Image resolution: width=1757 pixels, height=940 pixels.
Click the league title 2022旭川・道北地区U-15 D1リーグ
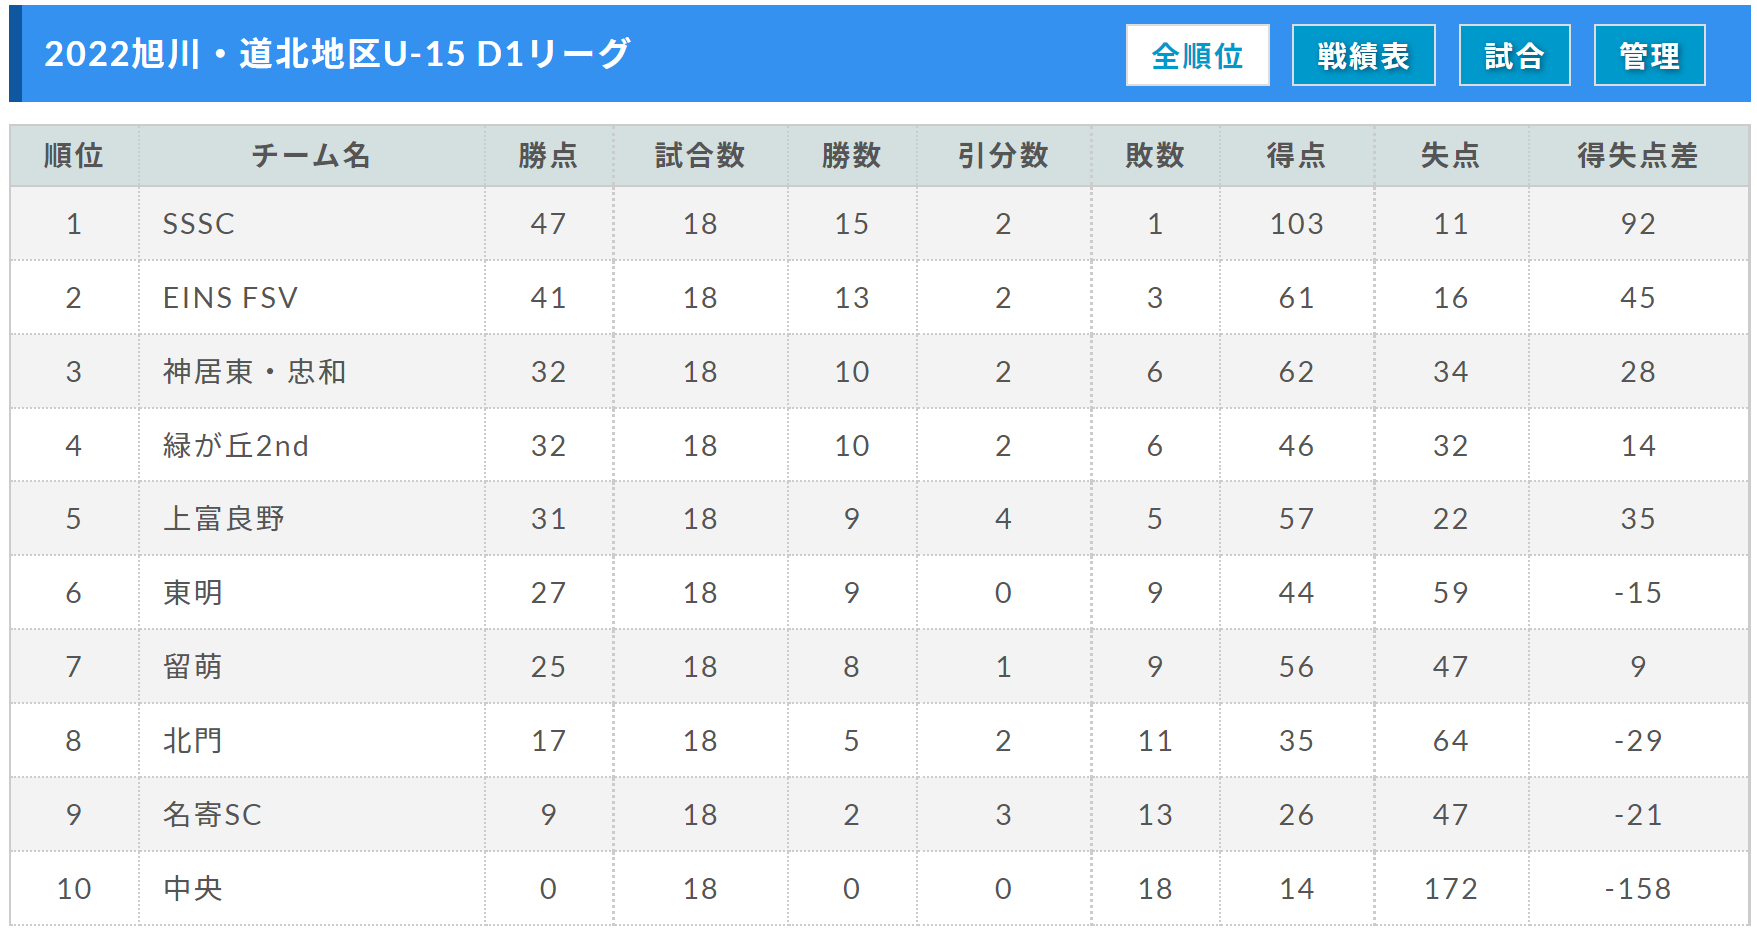(x=337, y=54)
